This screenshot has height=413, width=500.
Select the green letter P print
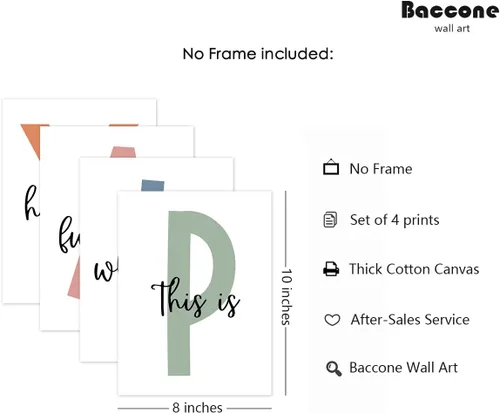tap(195, 293)
